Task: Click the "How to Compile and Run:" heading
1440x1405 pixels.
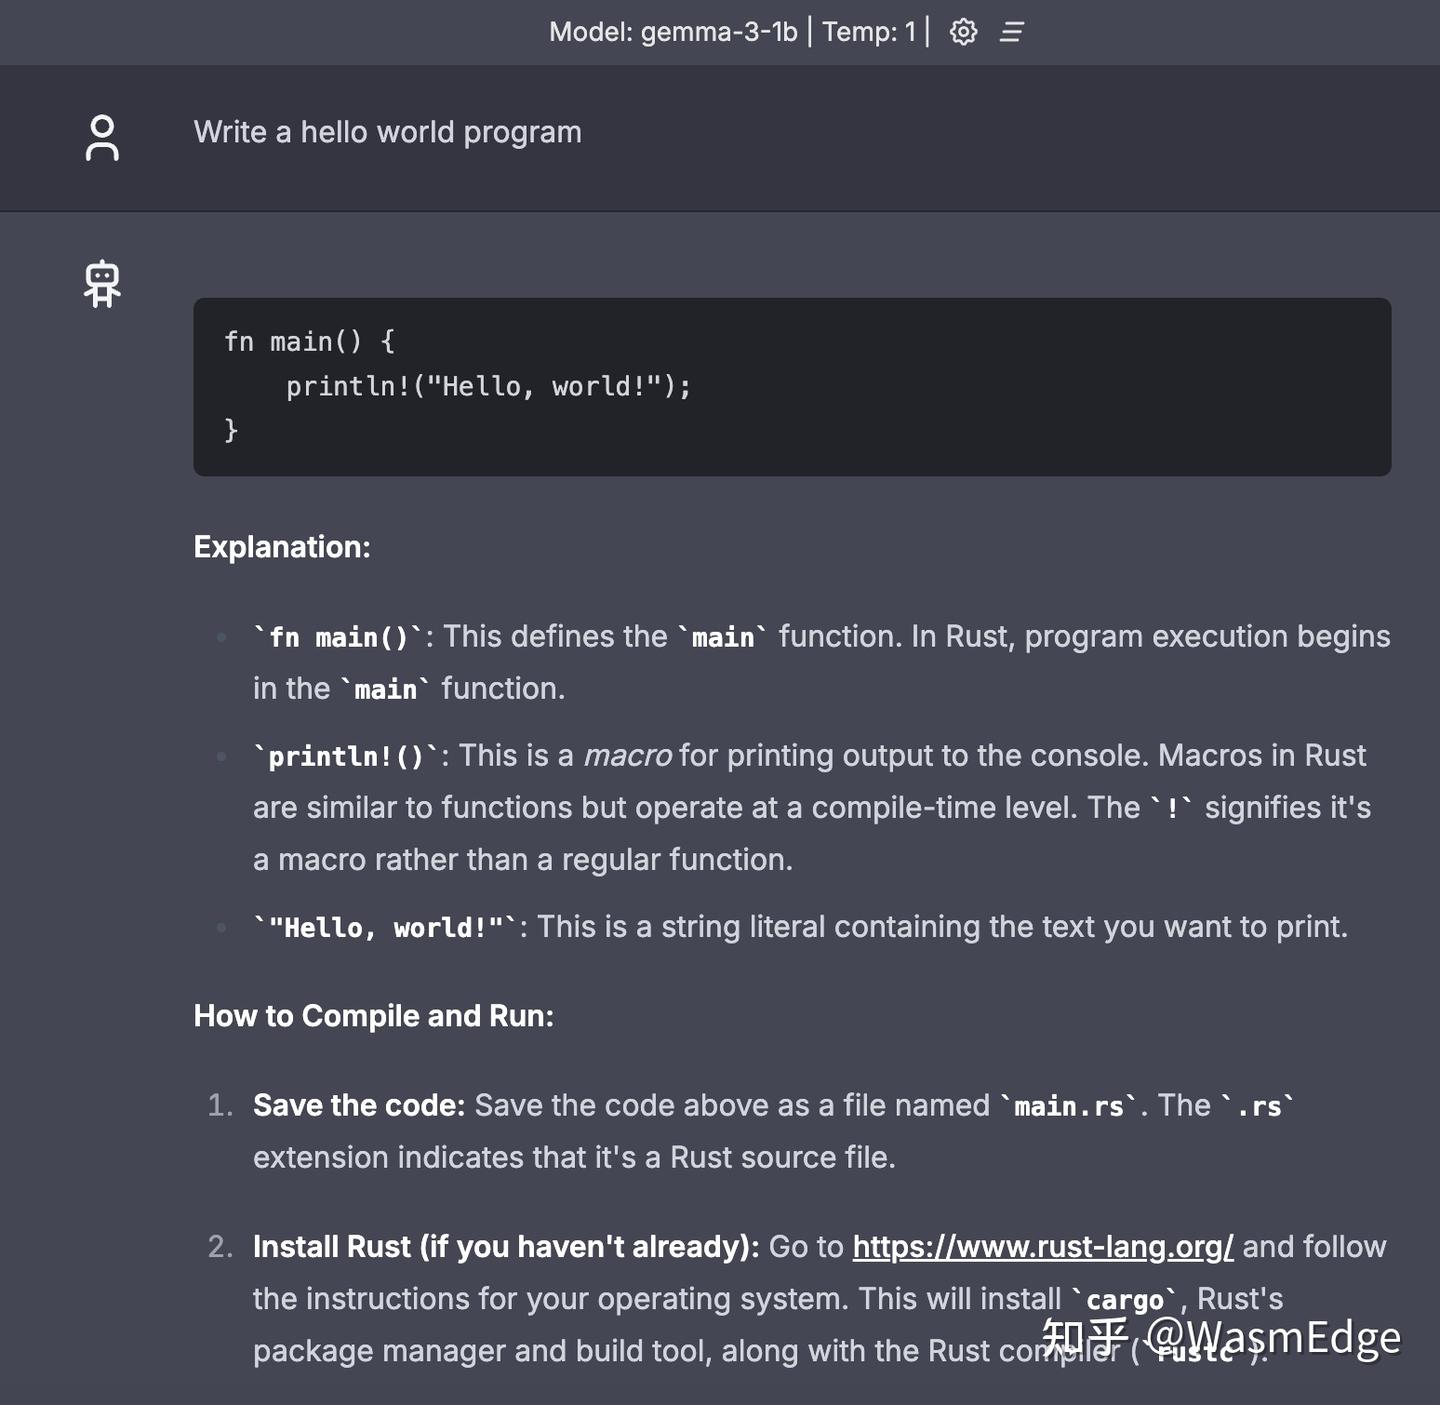Action: point(373,1016)
